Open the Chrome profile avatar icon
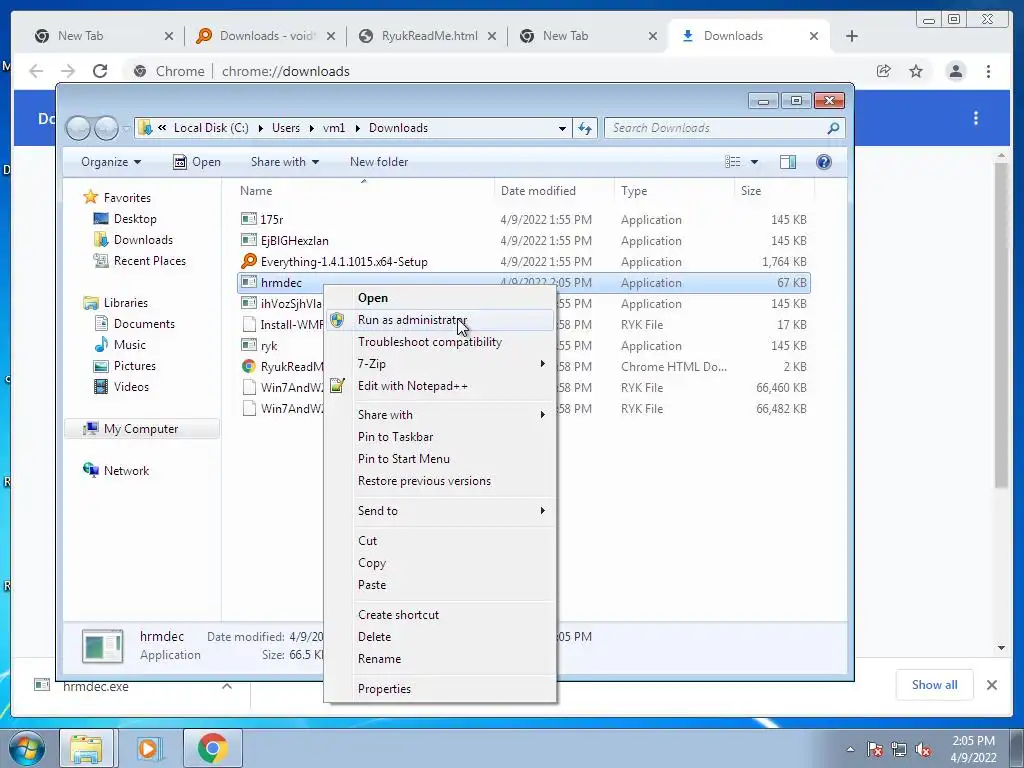This screenshot has height=768, width=1024. tap(956, 71)
